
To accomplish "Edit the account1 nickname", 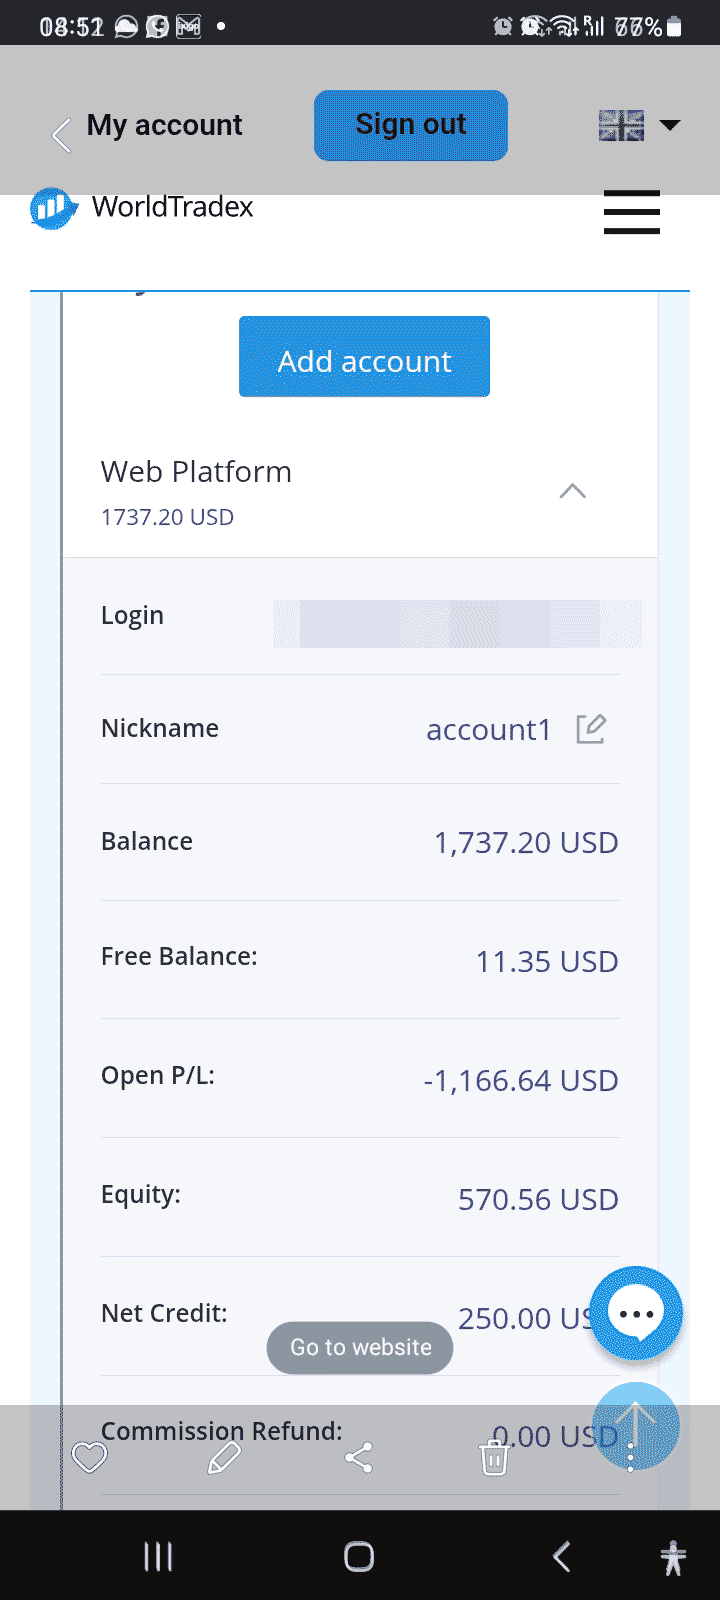I will click(591, 729).
